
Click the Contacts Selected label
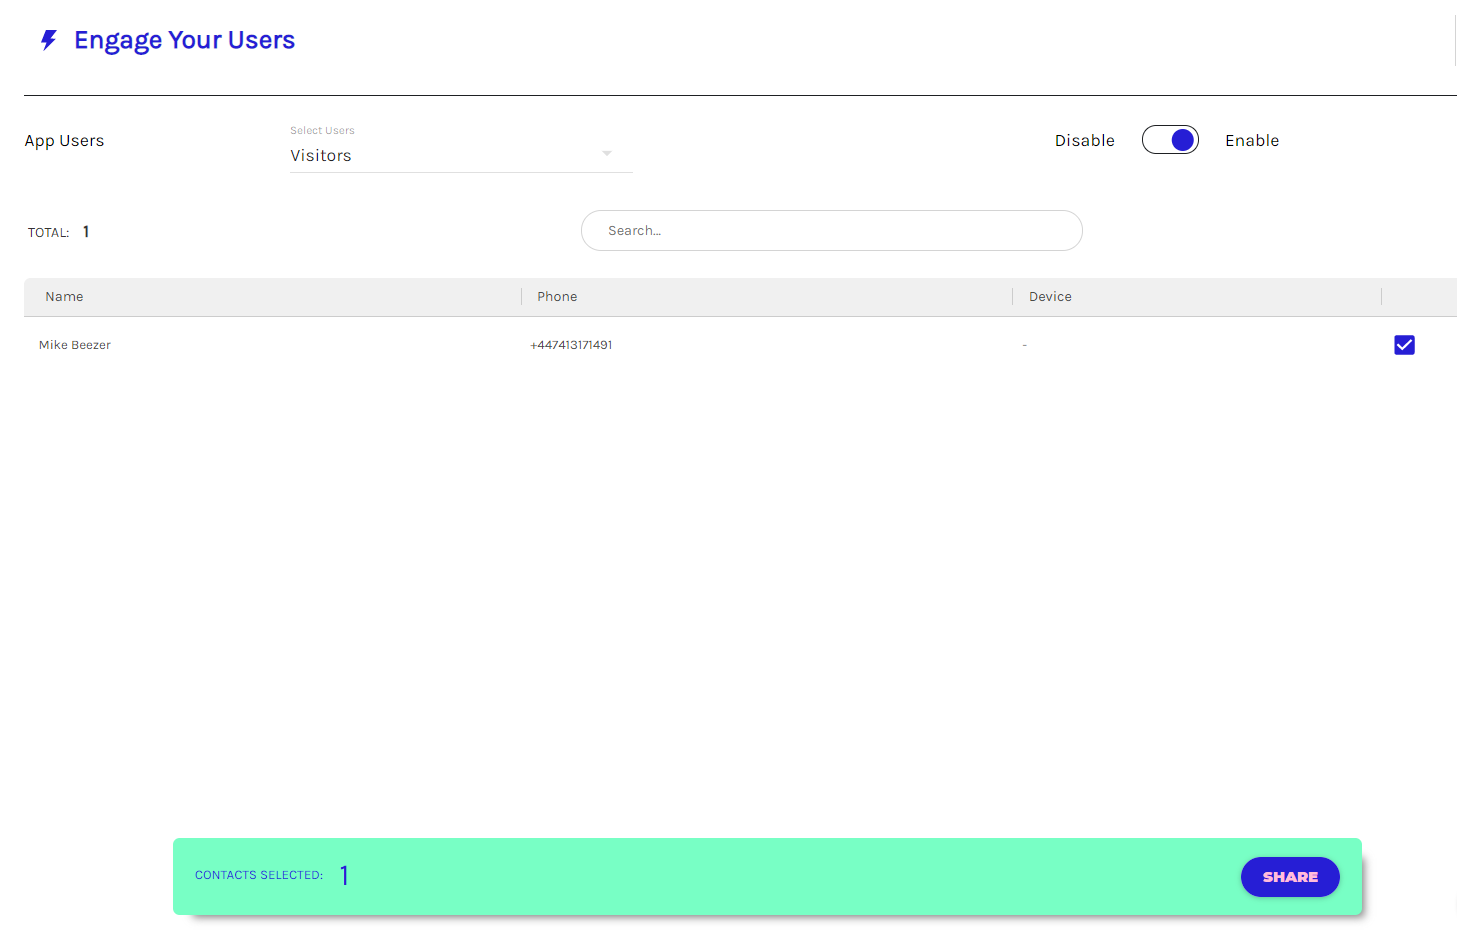[x=259, y=875]
